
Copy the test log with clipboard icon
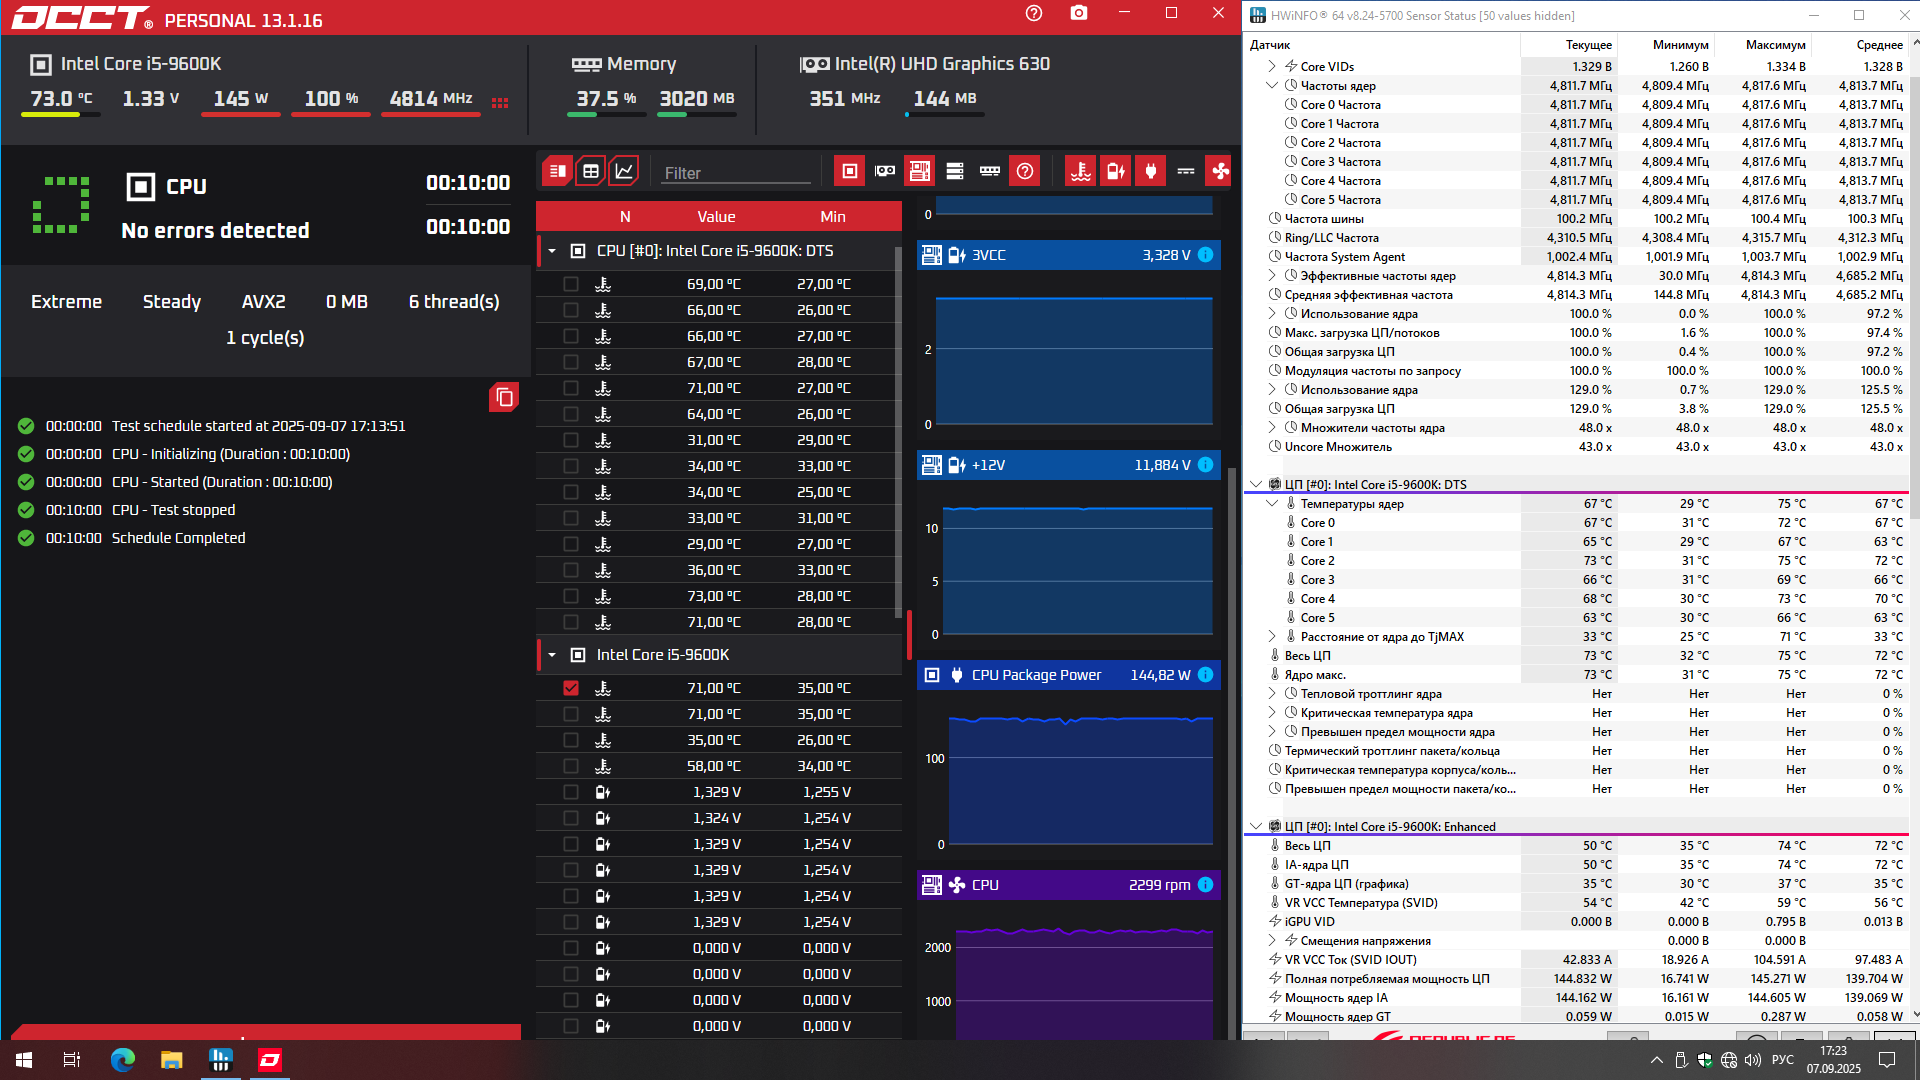click(504, 397)
